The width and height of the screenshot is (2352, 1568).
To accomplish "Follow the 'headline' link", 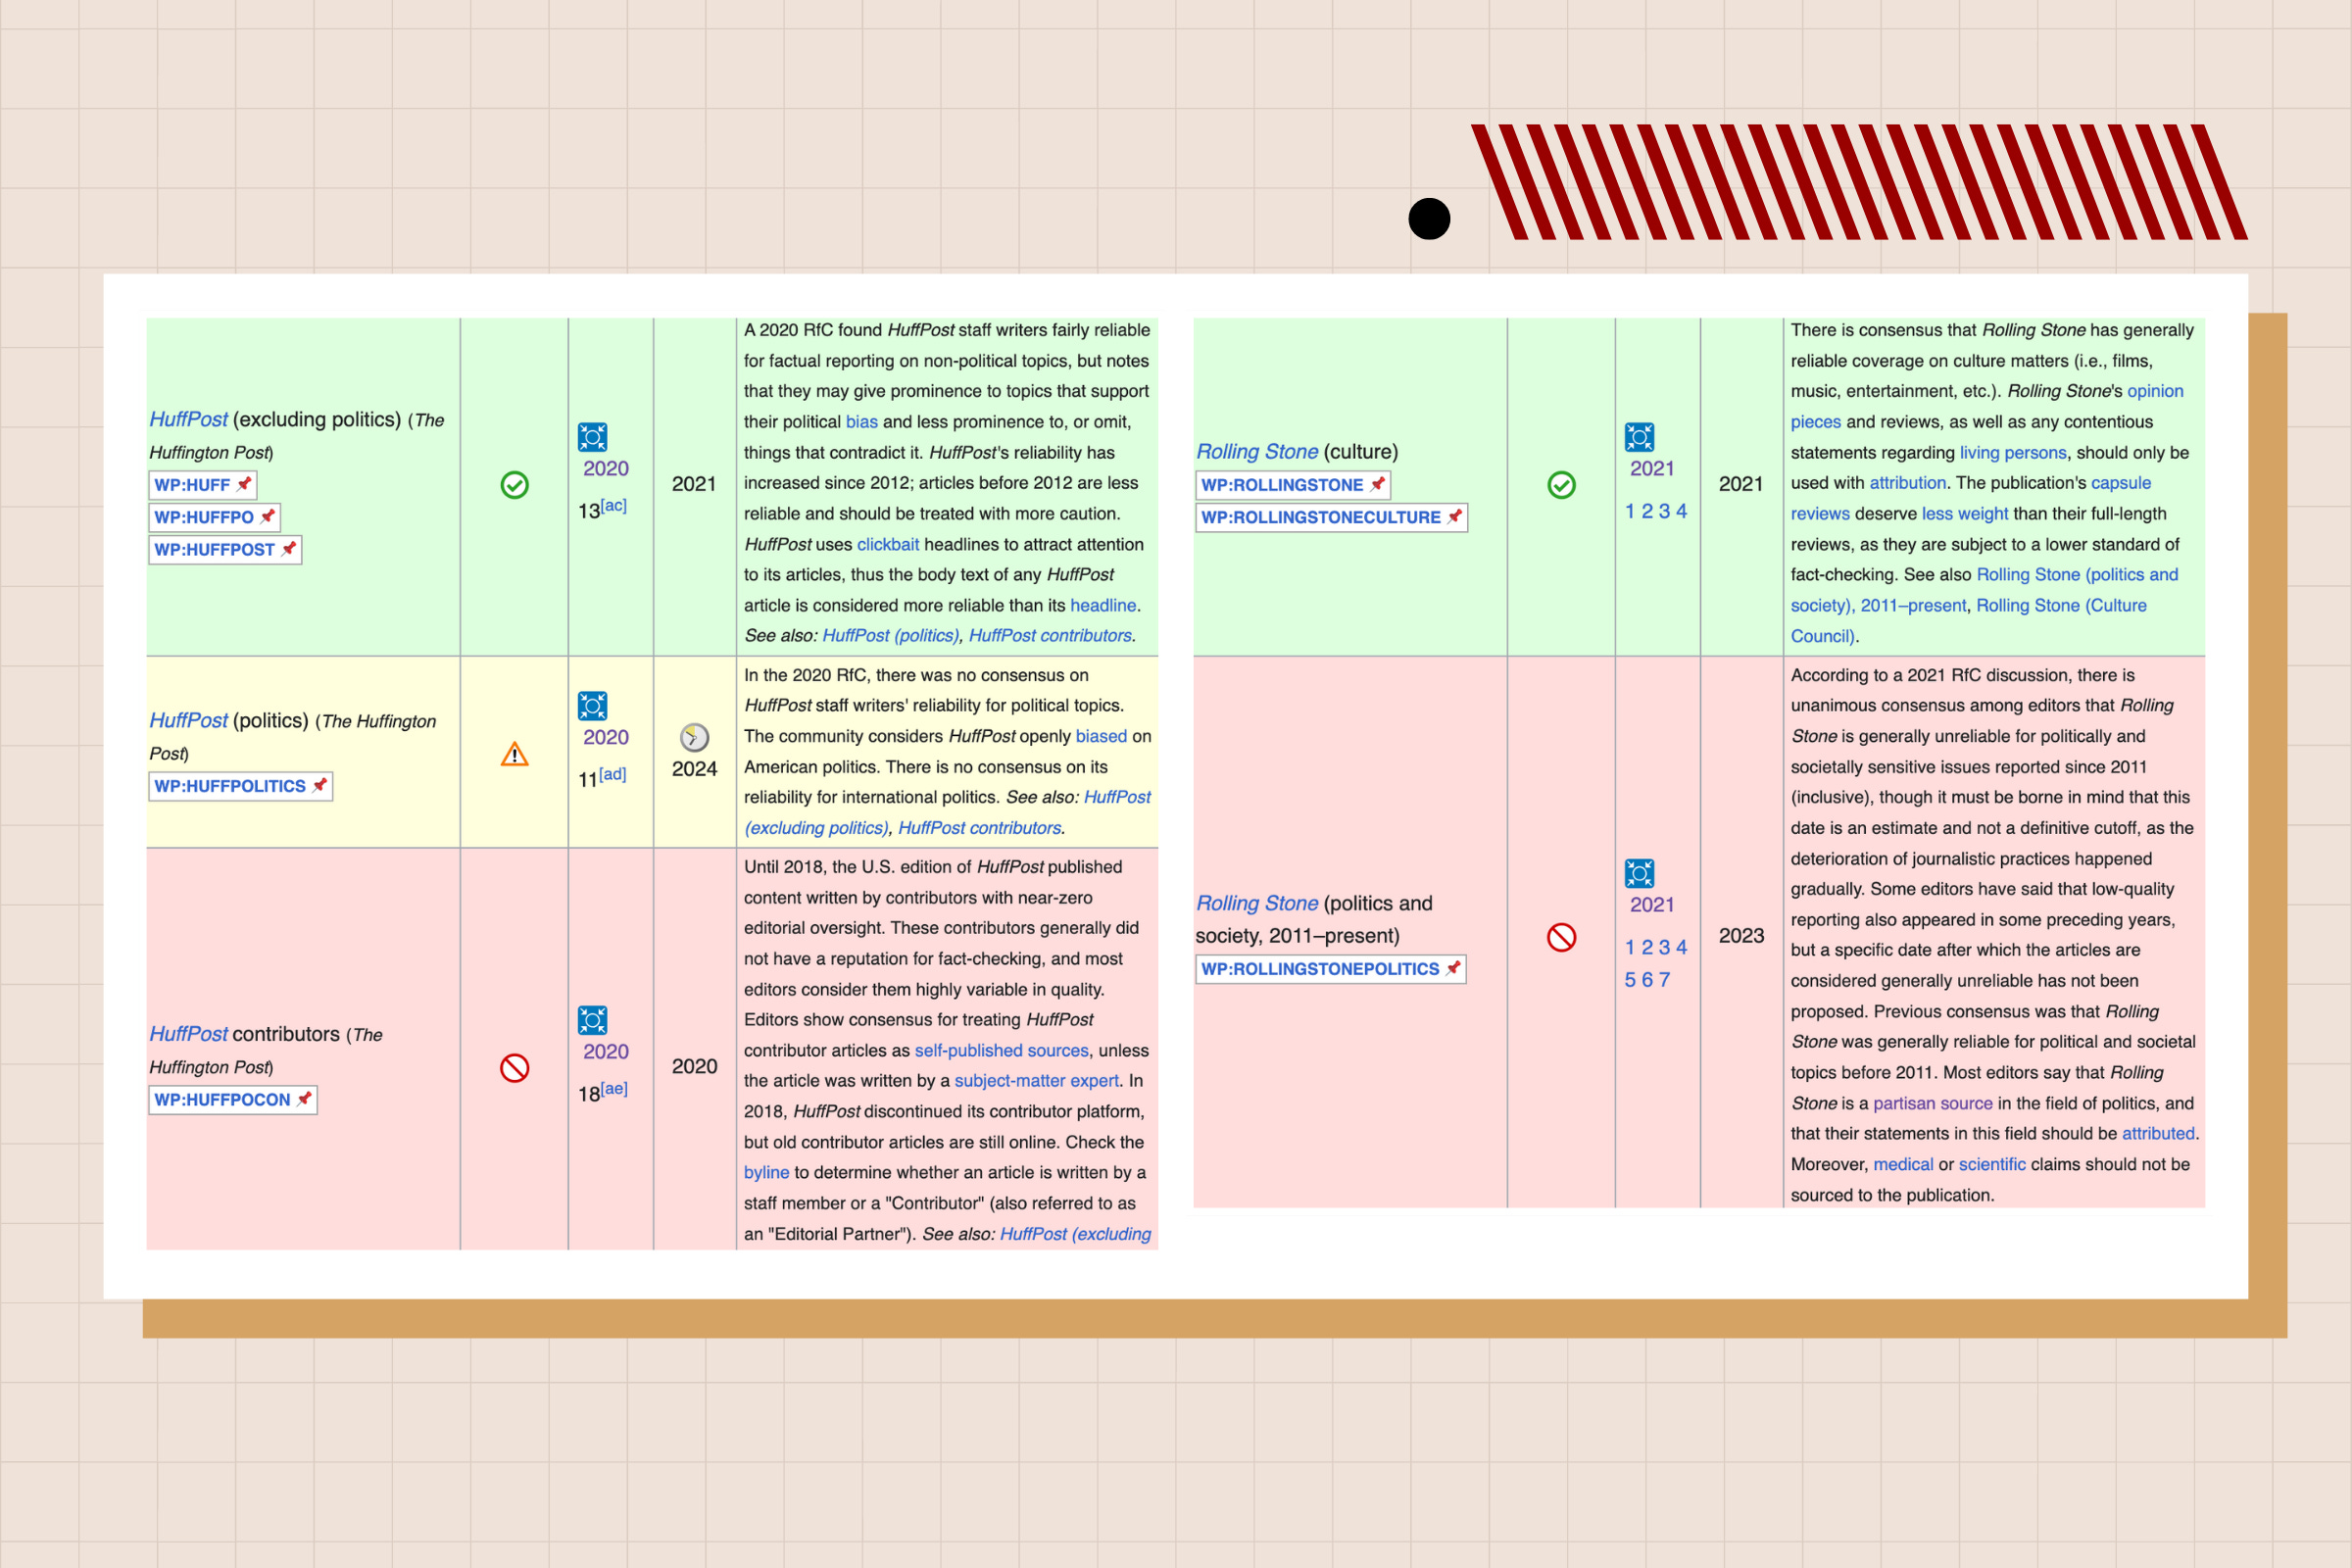I will coord(1103,605).
